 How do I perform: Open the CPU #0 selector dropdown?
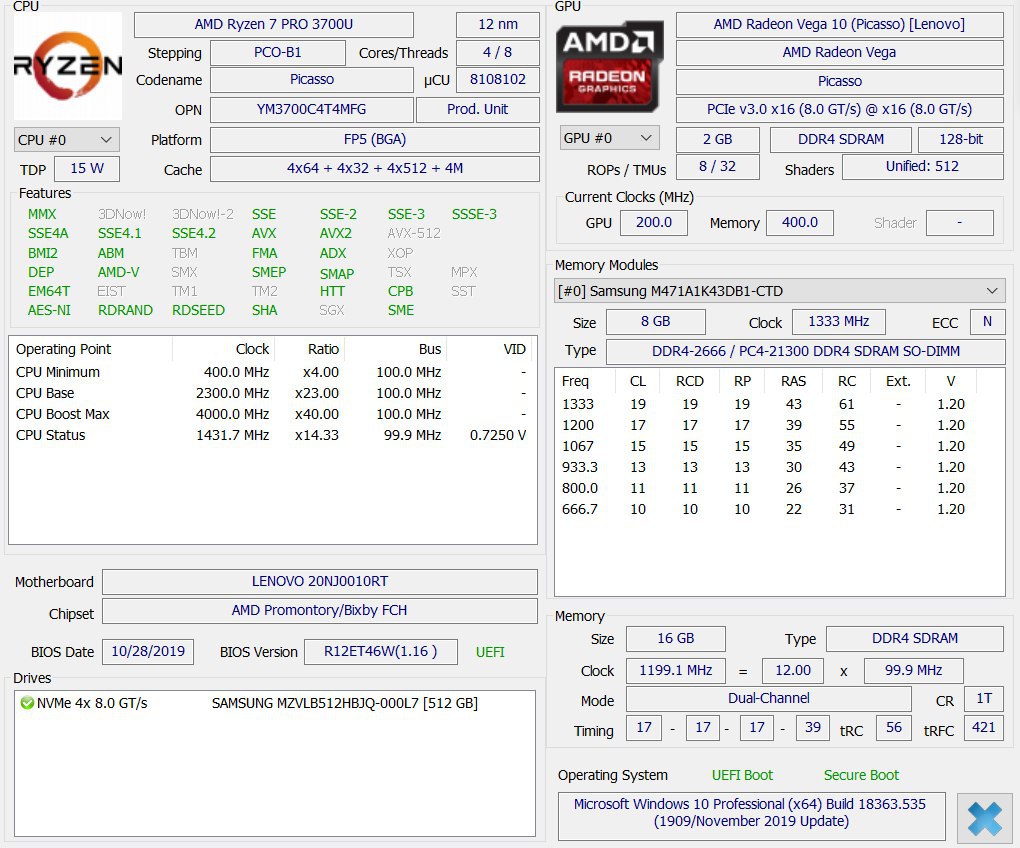click(66, 140)
